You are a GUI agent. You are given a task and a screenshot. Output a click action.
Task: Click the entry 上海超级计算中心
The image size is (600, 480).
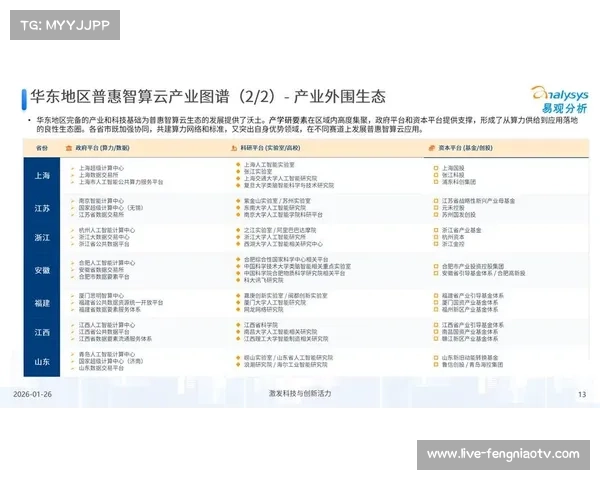[x=101, y=168]
